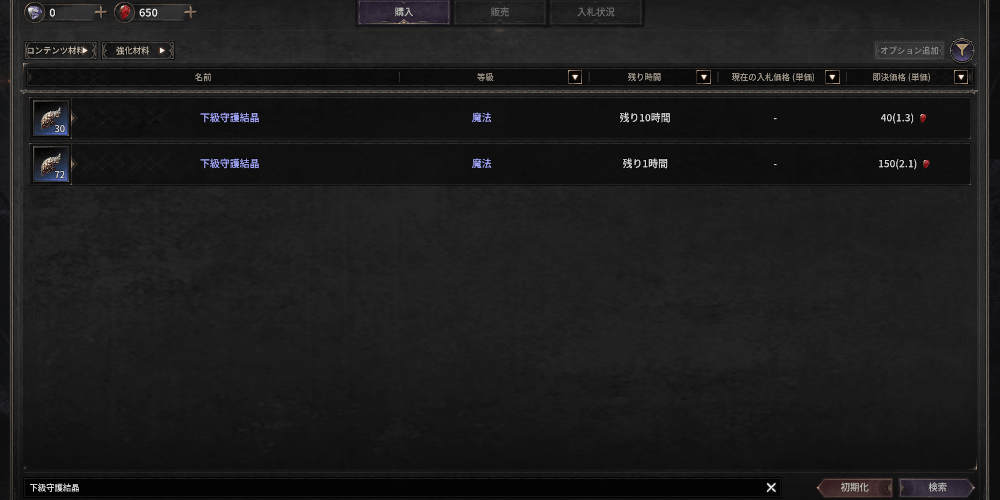1000x500 pixels.
Task: Select the item icon with quantity 30
Action: (51, 119)
